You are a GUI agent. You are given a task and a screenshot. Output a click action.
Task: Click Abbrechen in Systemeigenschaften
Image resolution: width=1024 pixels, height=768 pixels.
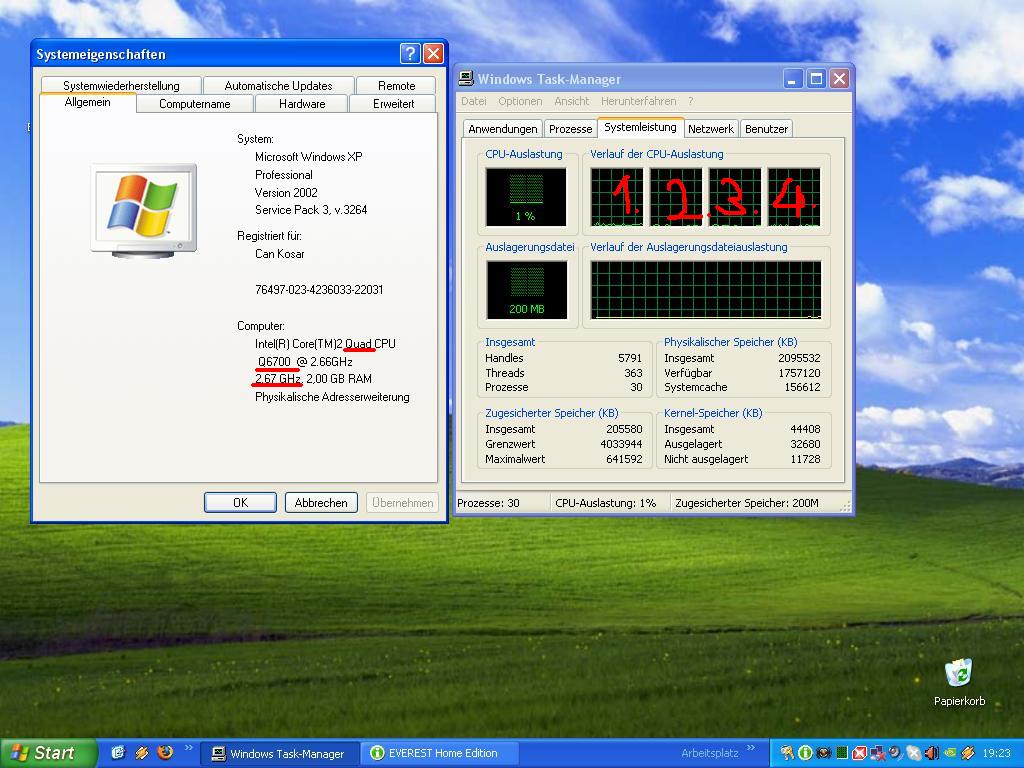(x=321, y=502)
